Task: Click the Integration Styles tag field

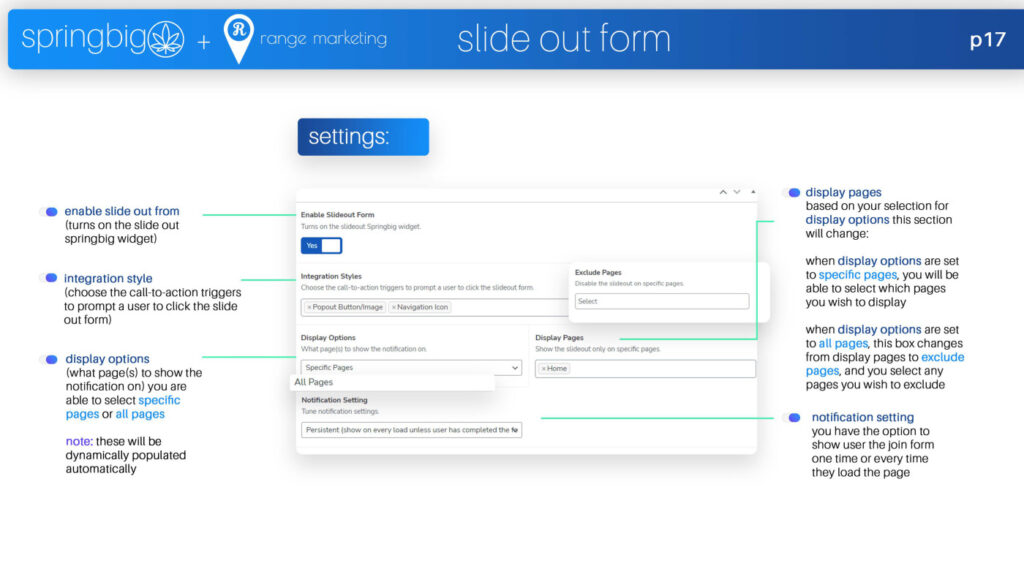Action: coord(434,307)
